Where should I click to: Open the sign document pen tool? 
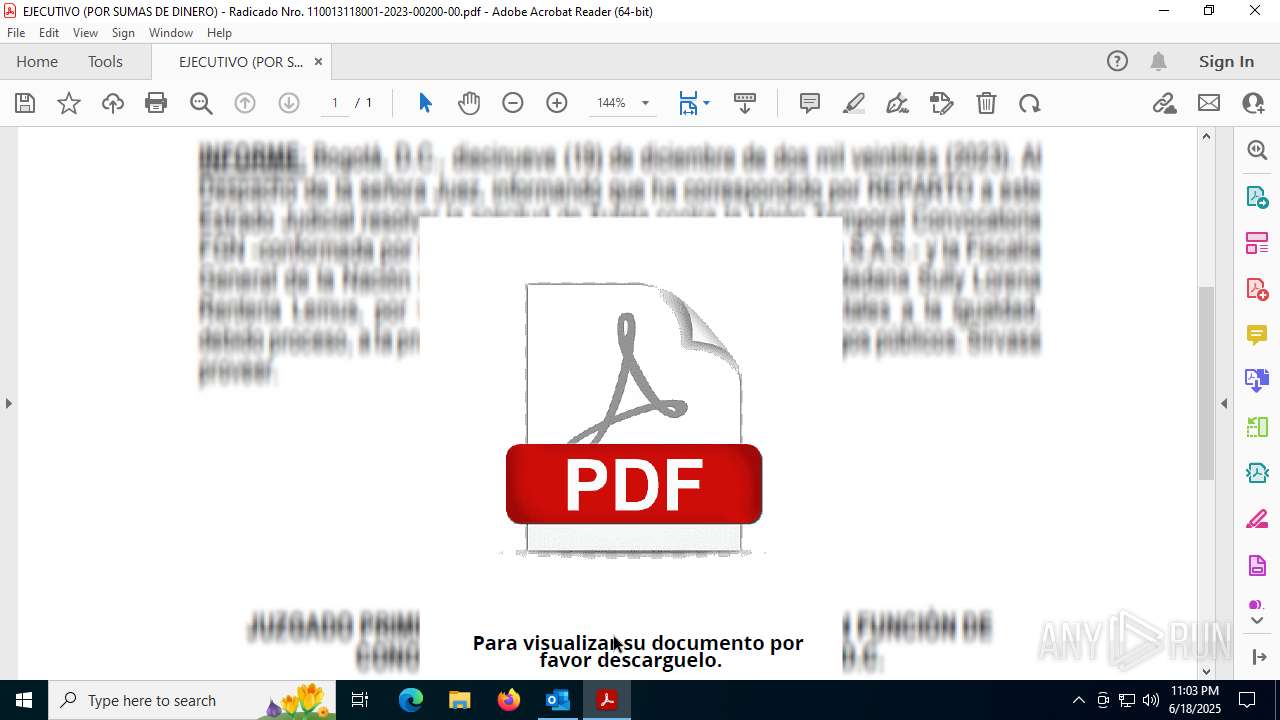[x=898, y=103]
